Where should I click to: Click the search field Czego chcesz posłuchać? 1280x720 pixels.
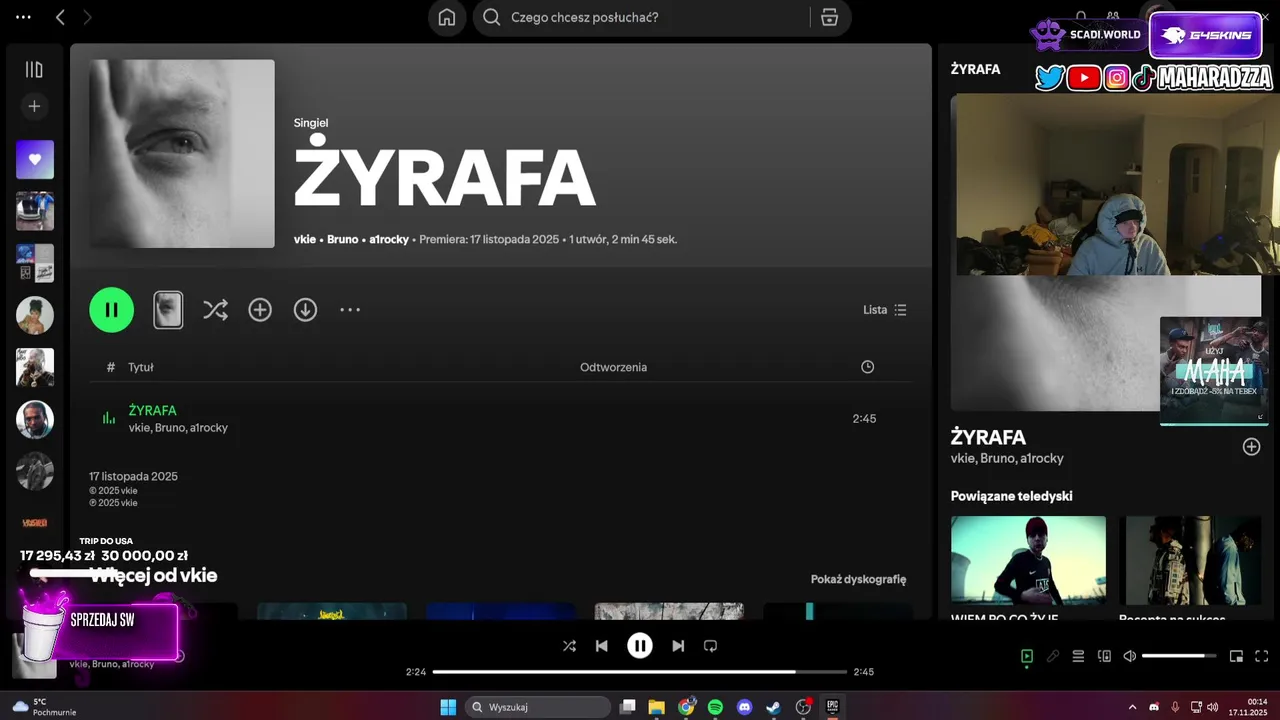point(643,17)
